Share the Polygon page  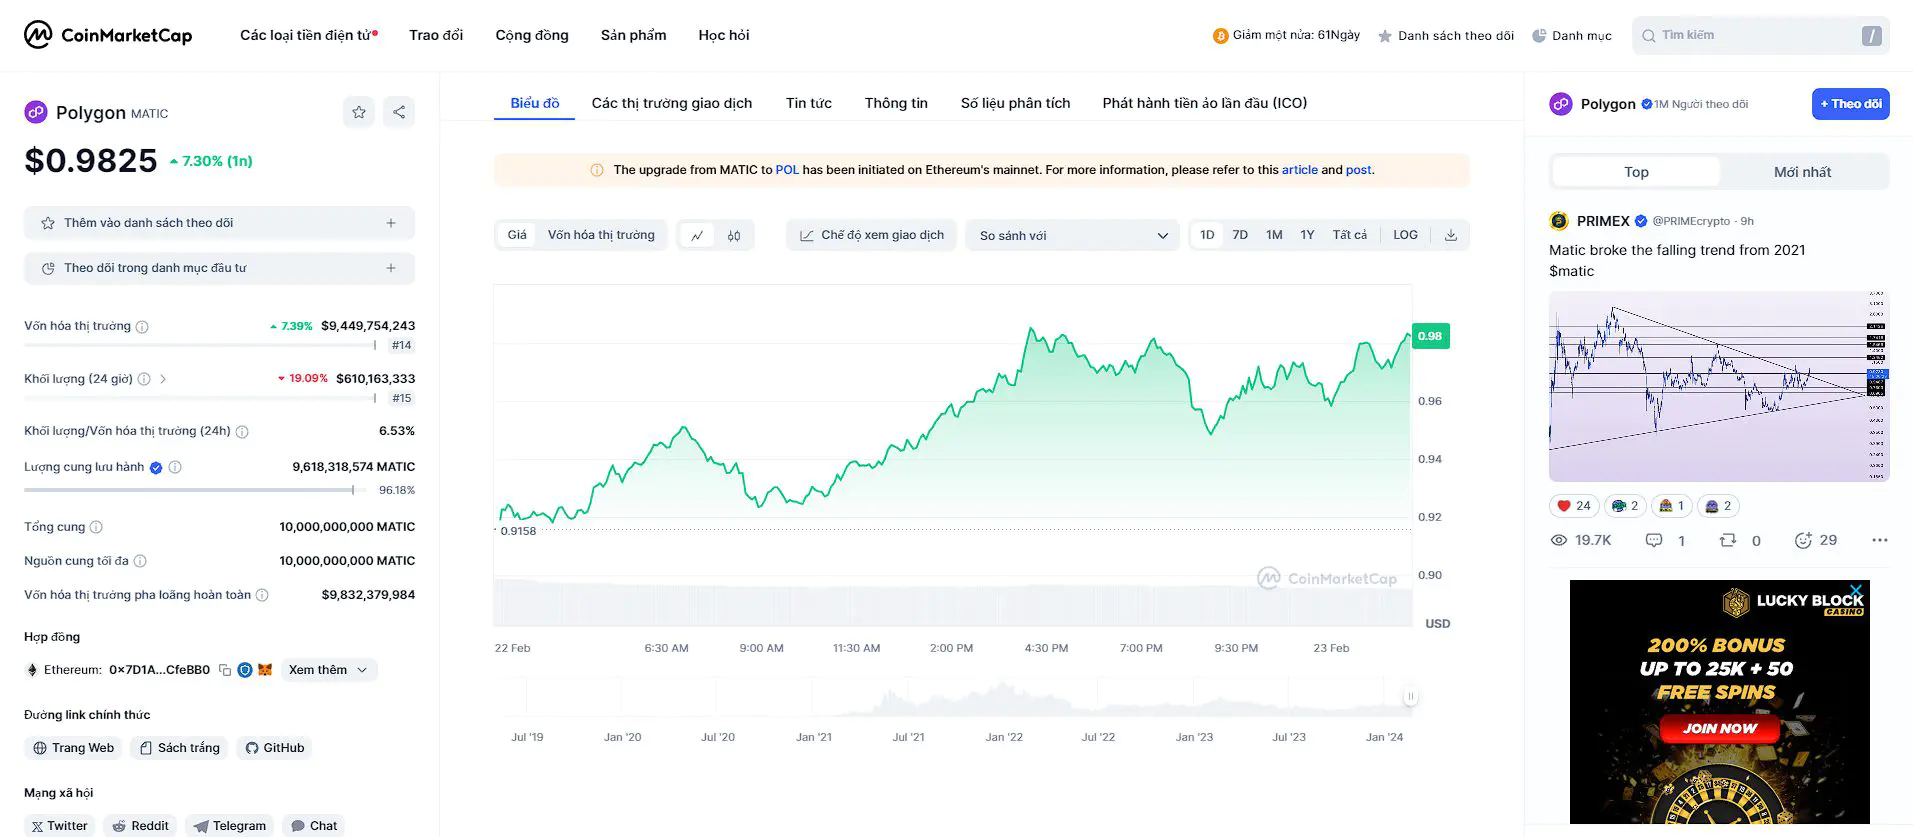tap(399, 112)
